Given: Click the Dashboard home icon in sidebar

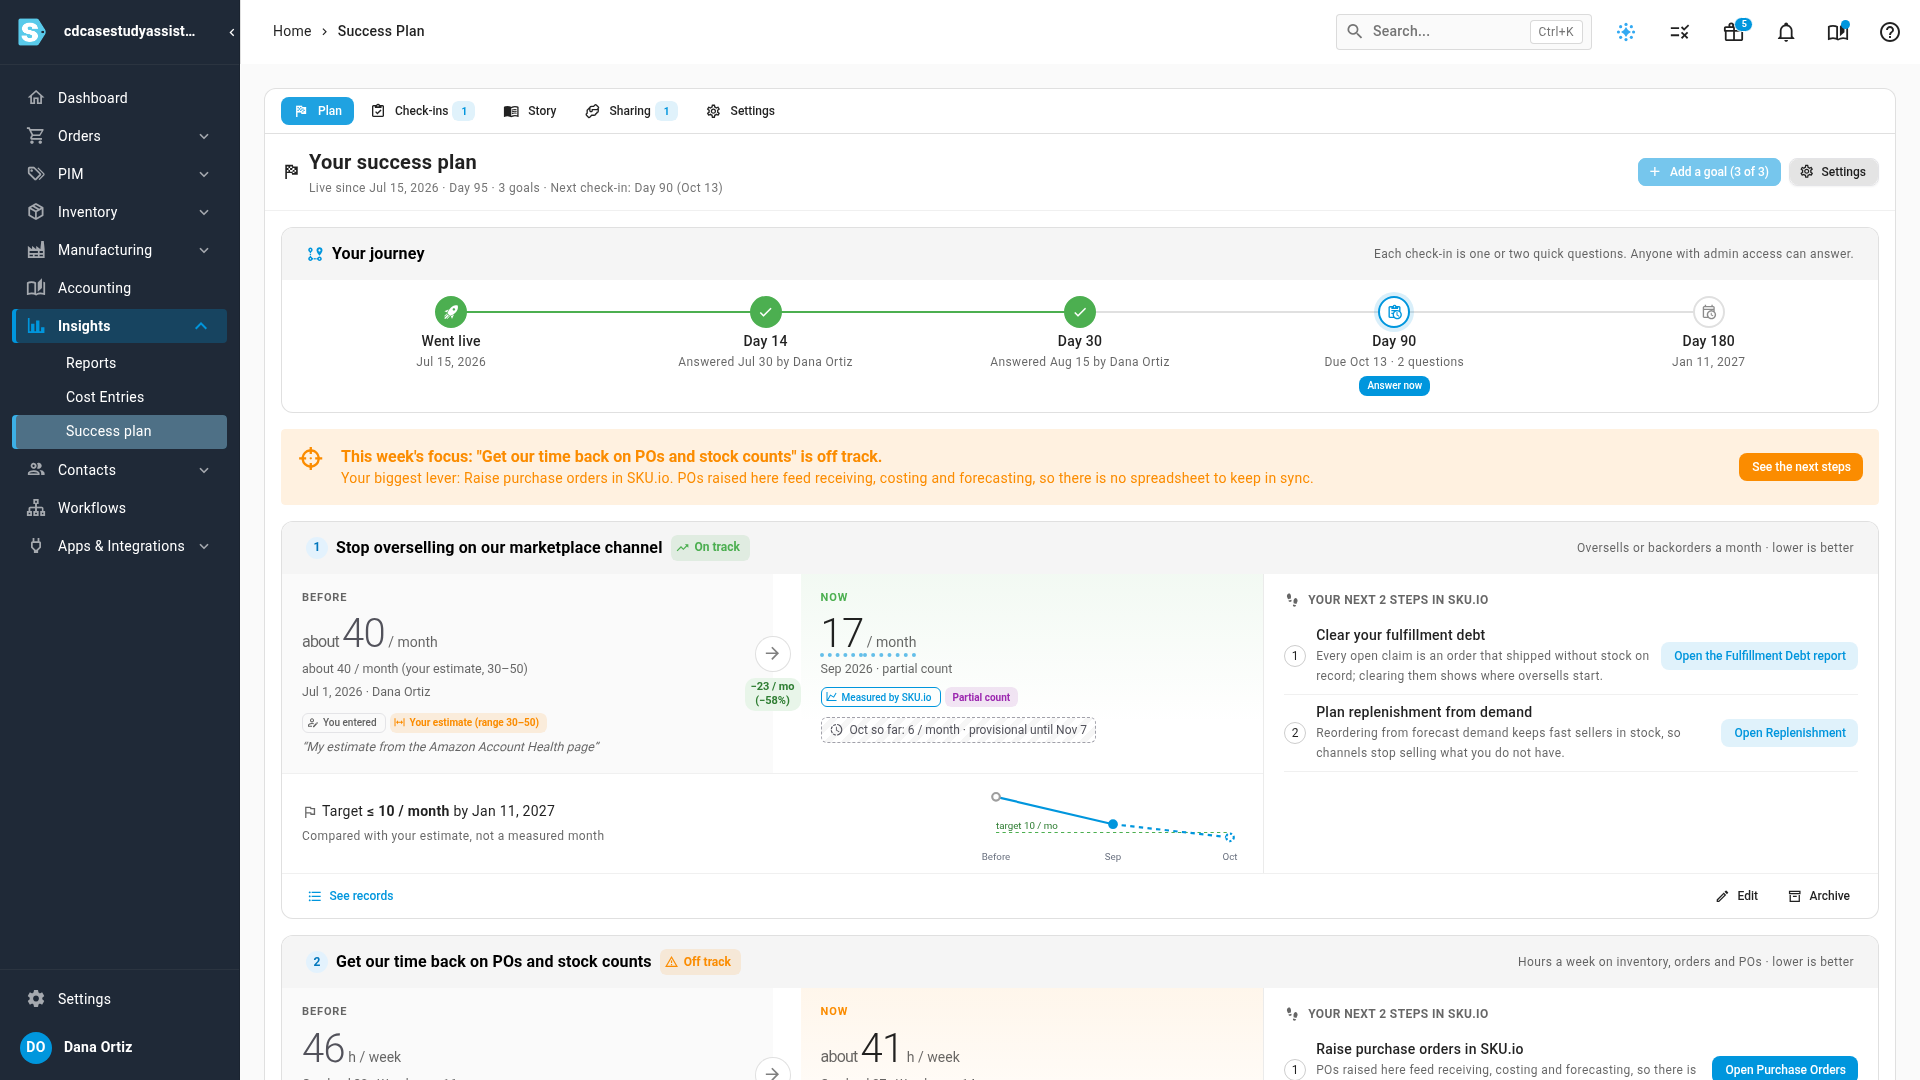Looking at the screenshot, I should pyautogui.click(x=36, y=98).
